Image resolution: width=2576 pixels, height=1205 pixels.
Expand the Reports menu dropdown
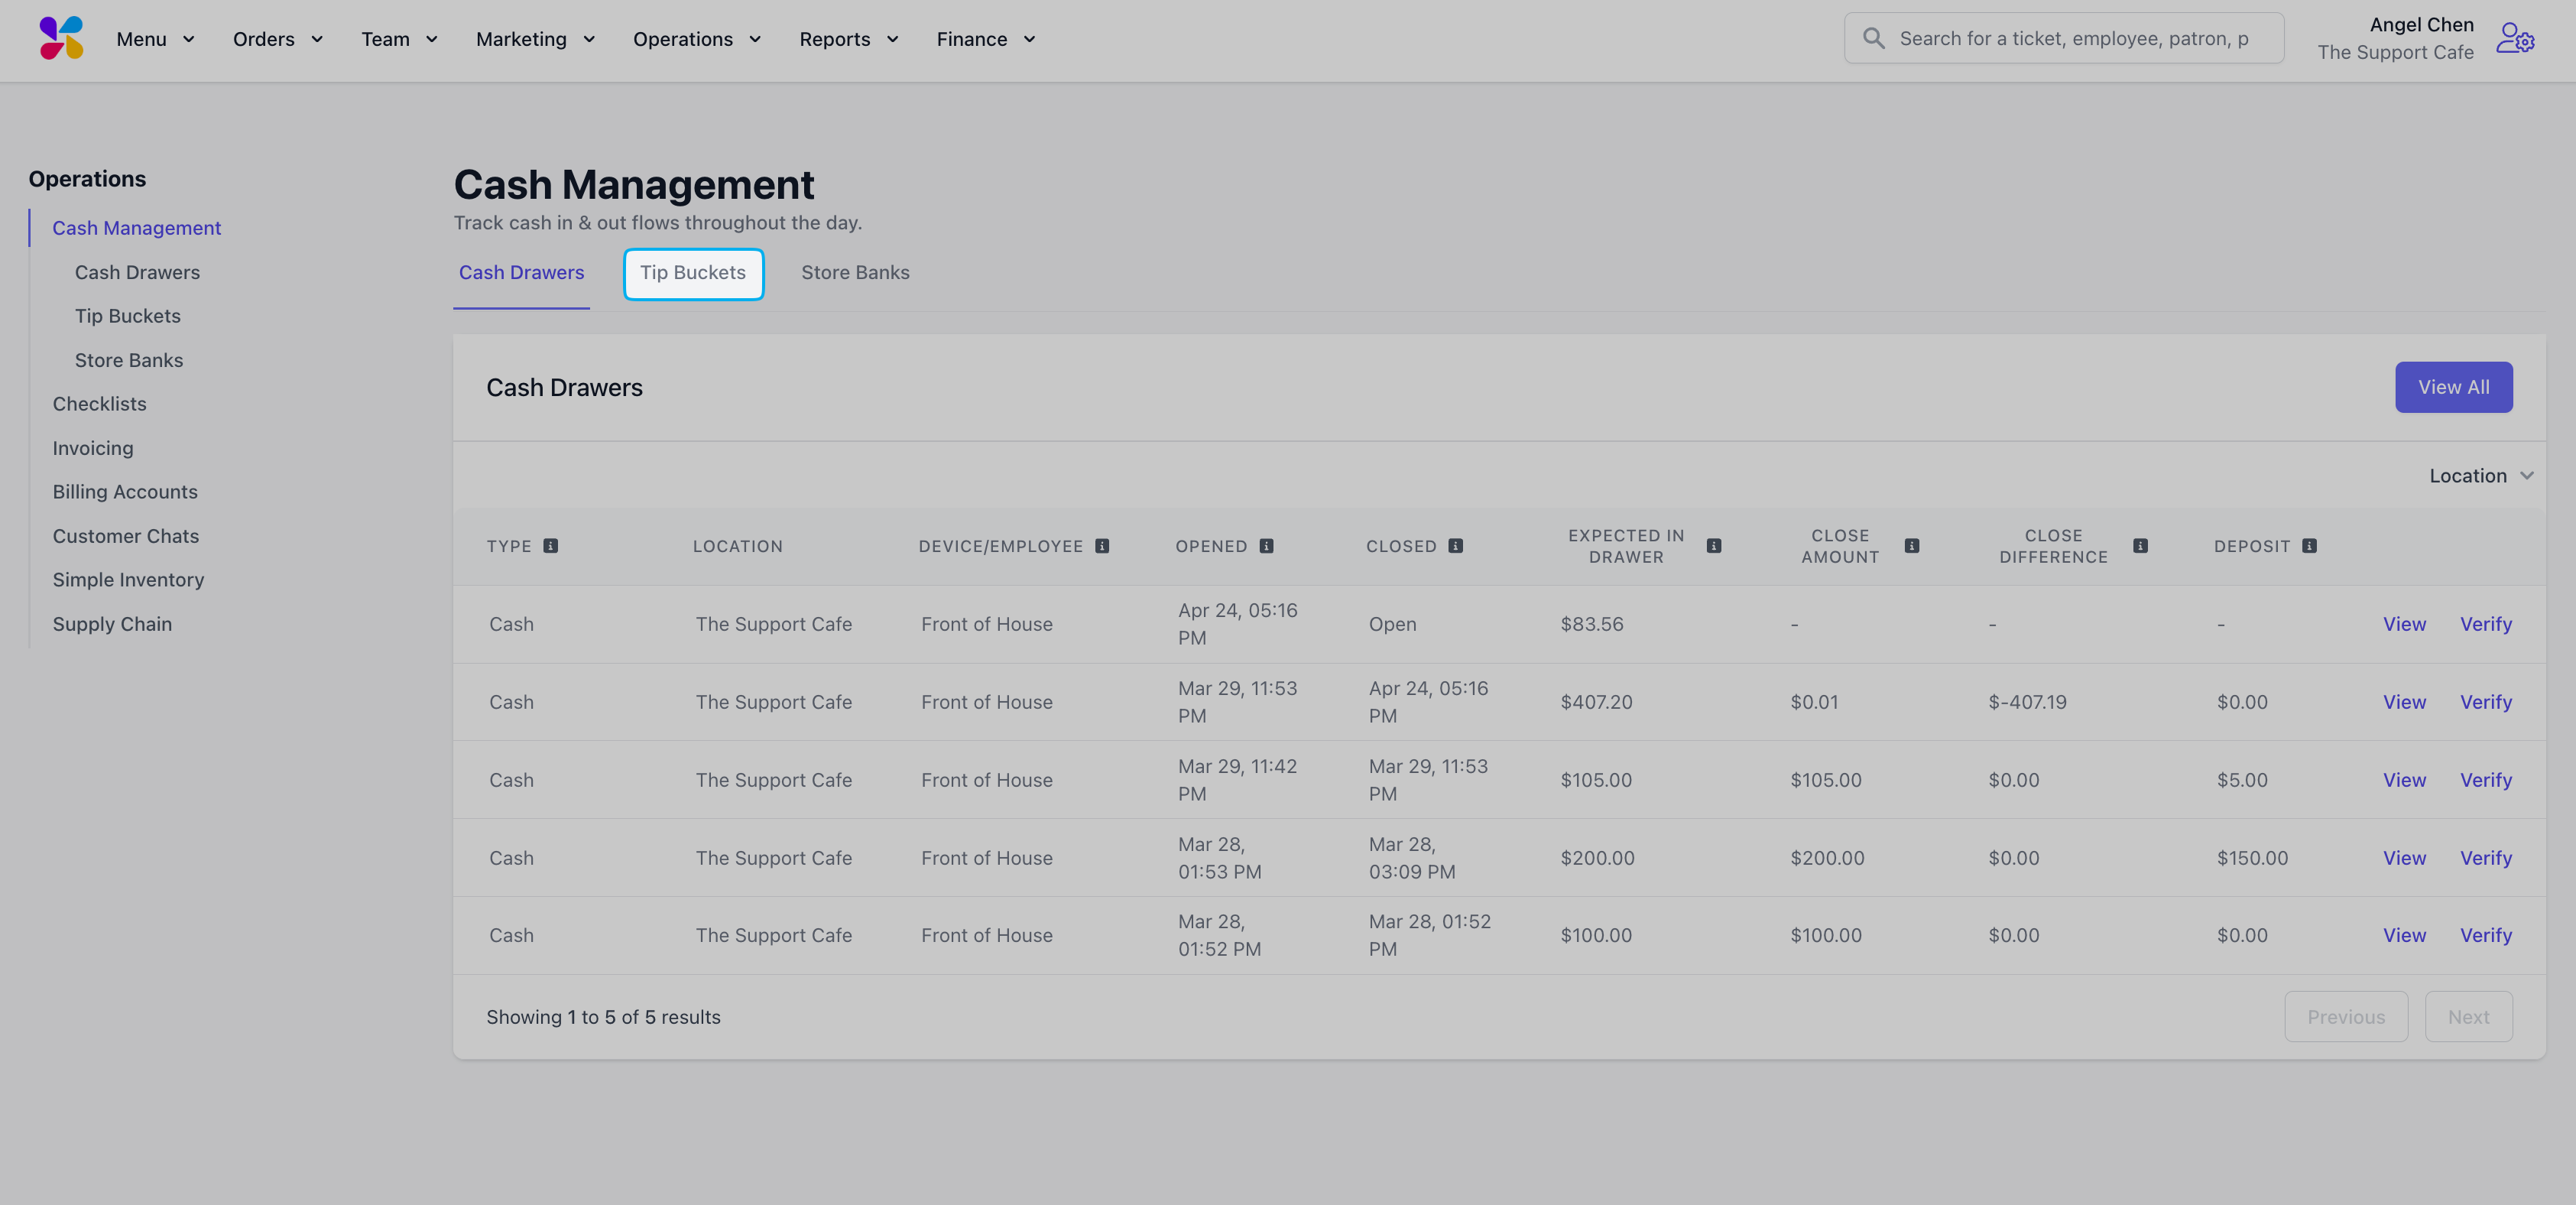pos(848,39)
